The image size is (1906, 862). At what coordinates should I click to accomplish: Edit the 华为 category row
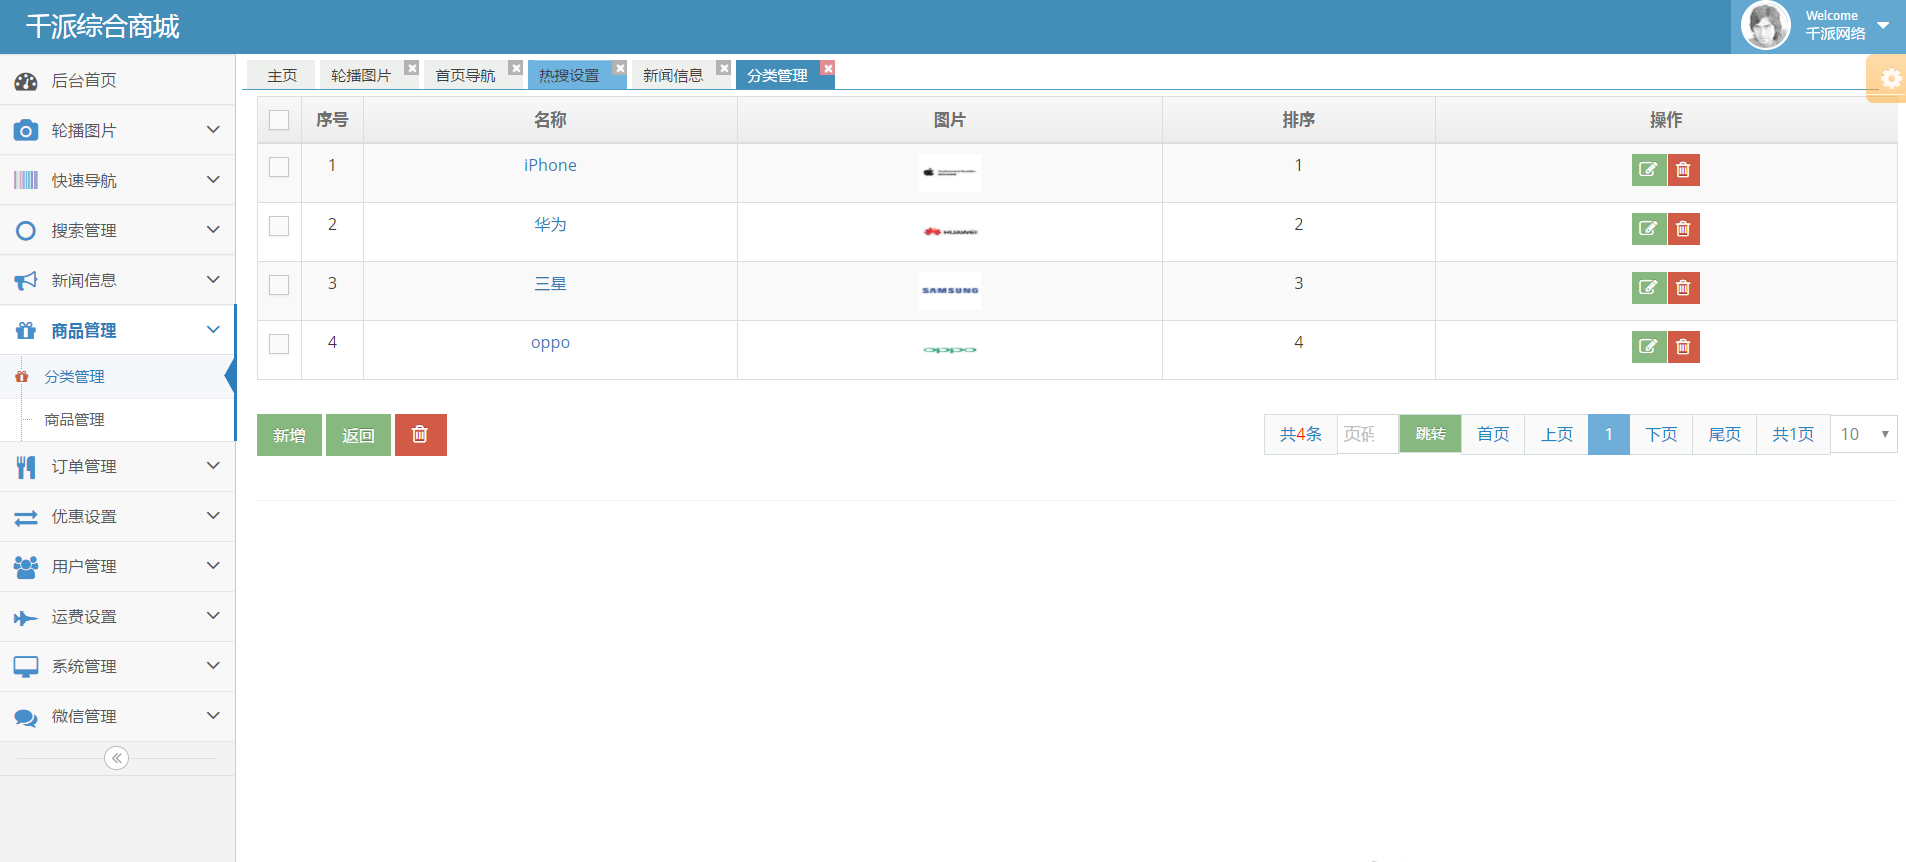pos(1648,229)
